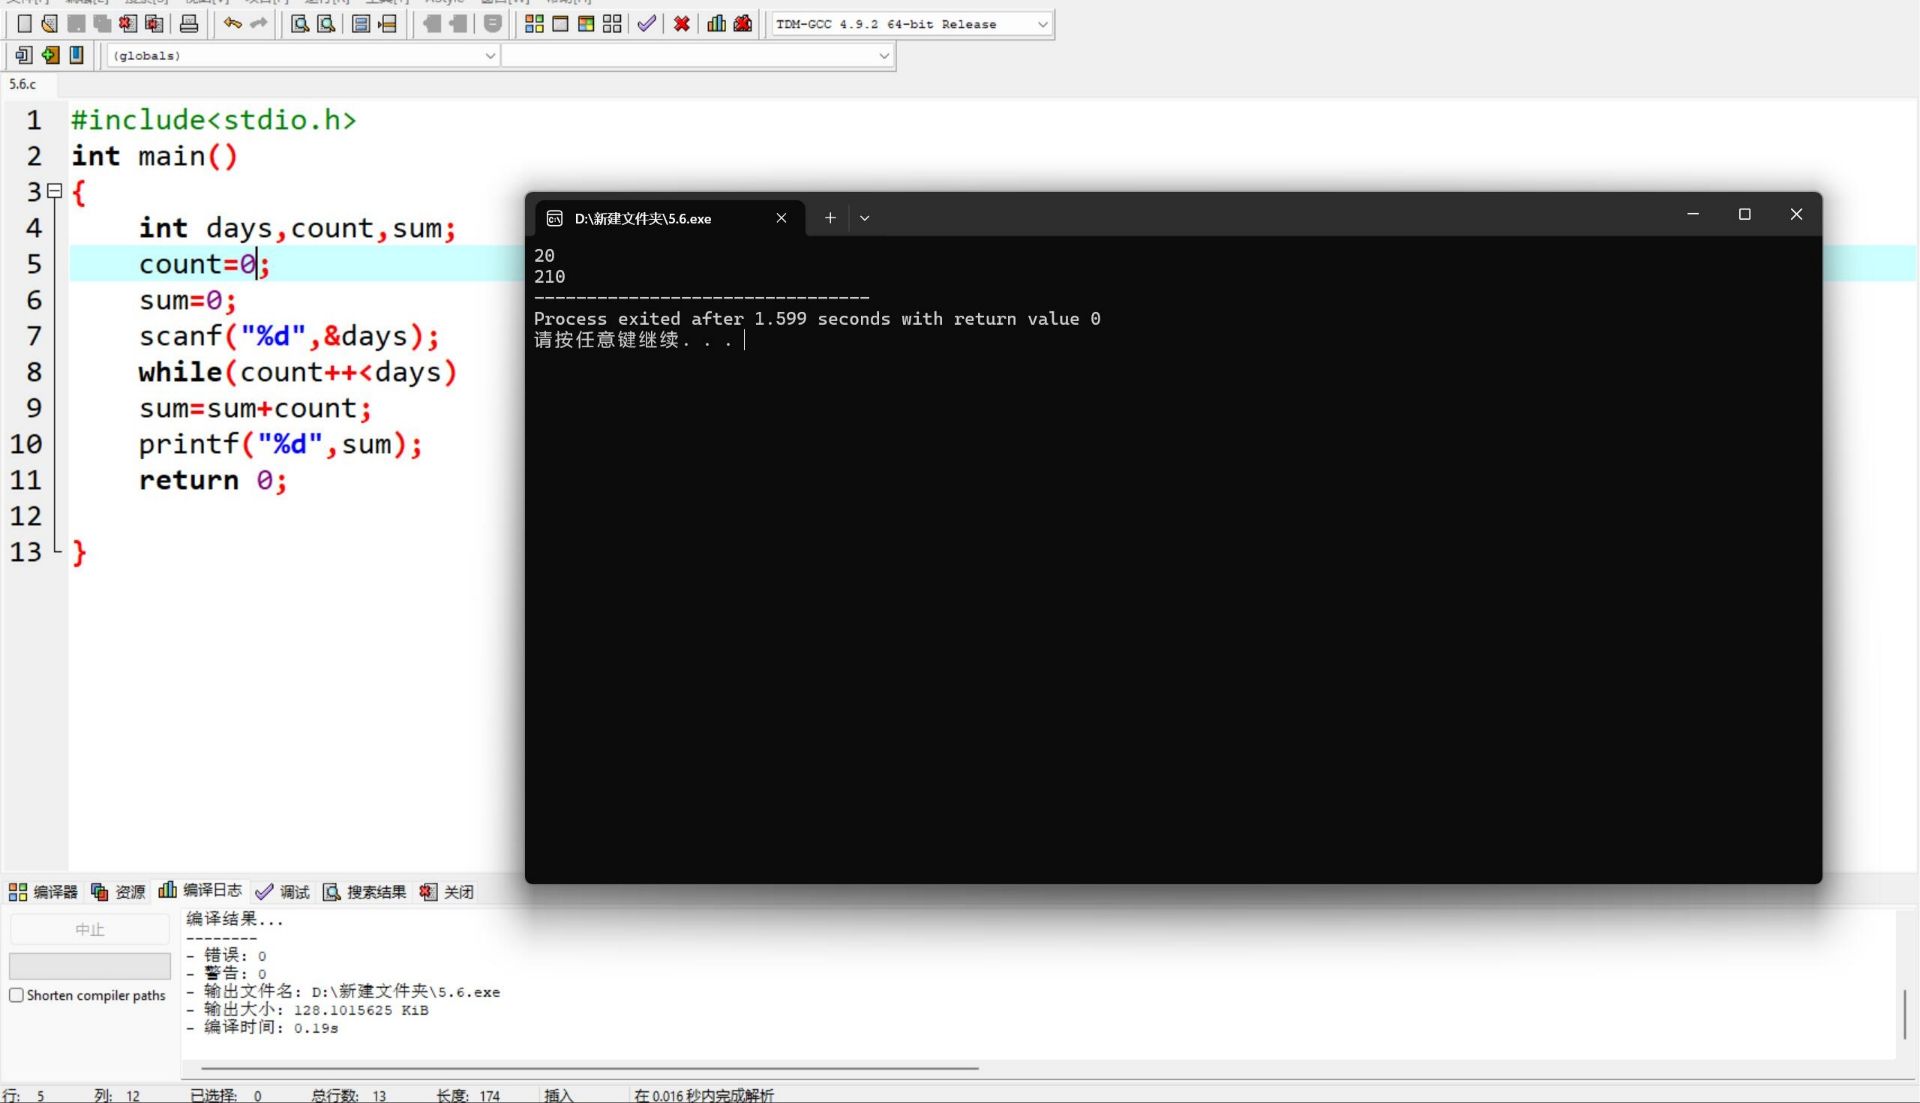Open the TDM-GCC compiler selector
The image size is (1920, 1103).
(909, 24)
